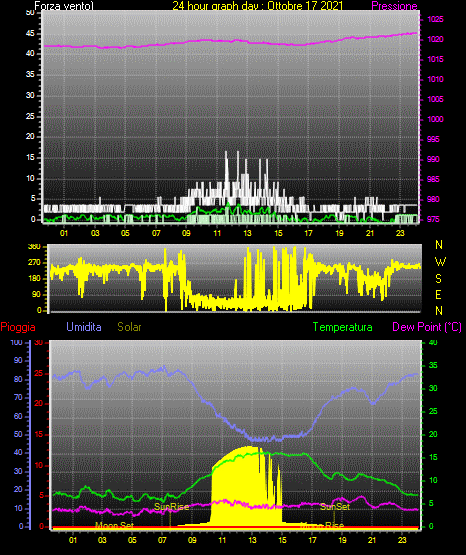Click the 1020 pressure axis value
The height and width of the screenshot is (555, 466).
[435, 39]
